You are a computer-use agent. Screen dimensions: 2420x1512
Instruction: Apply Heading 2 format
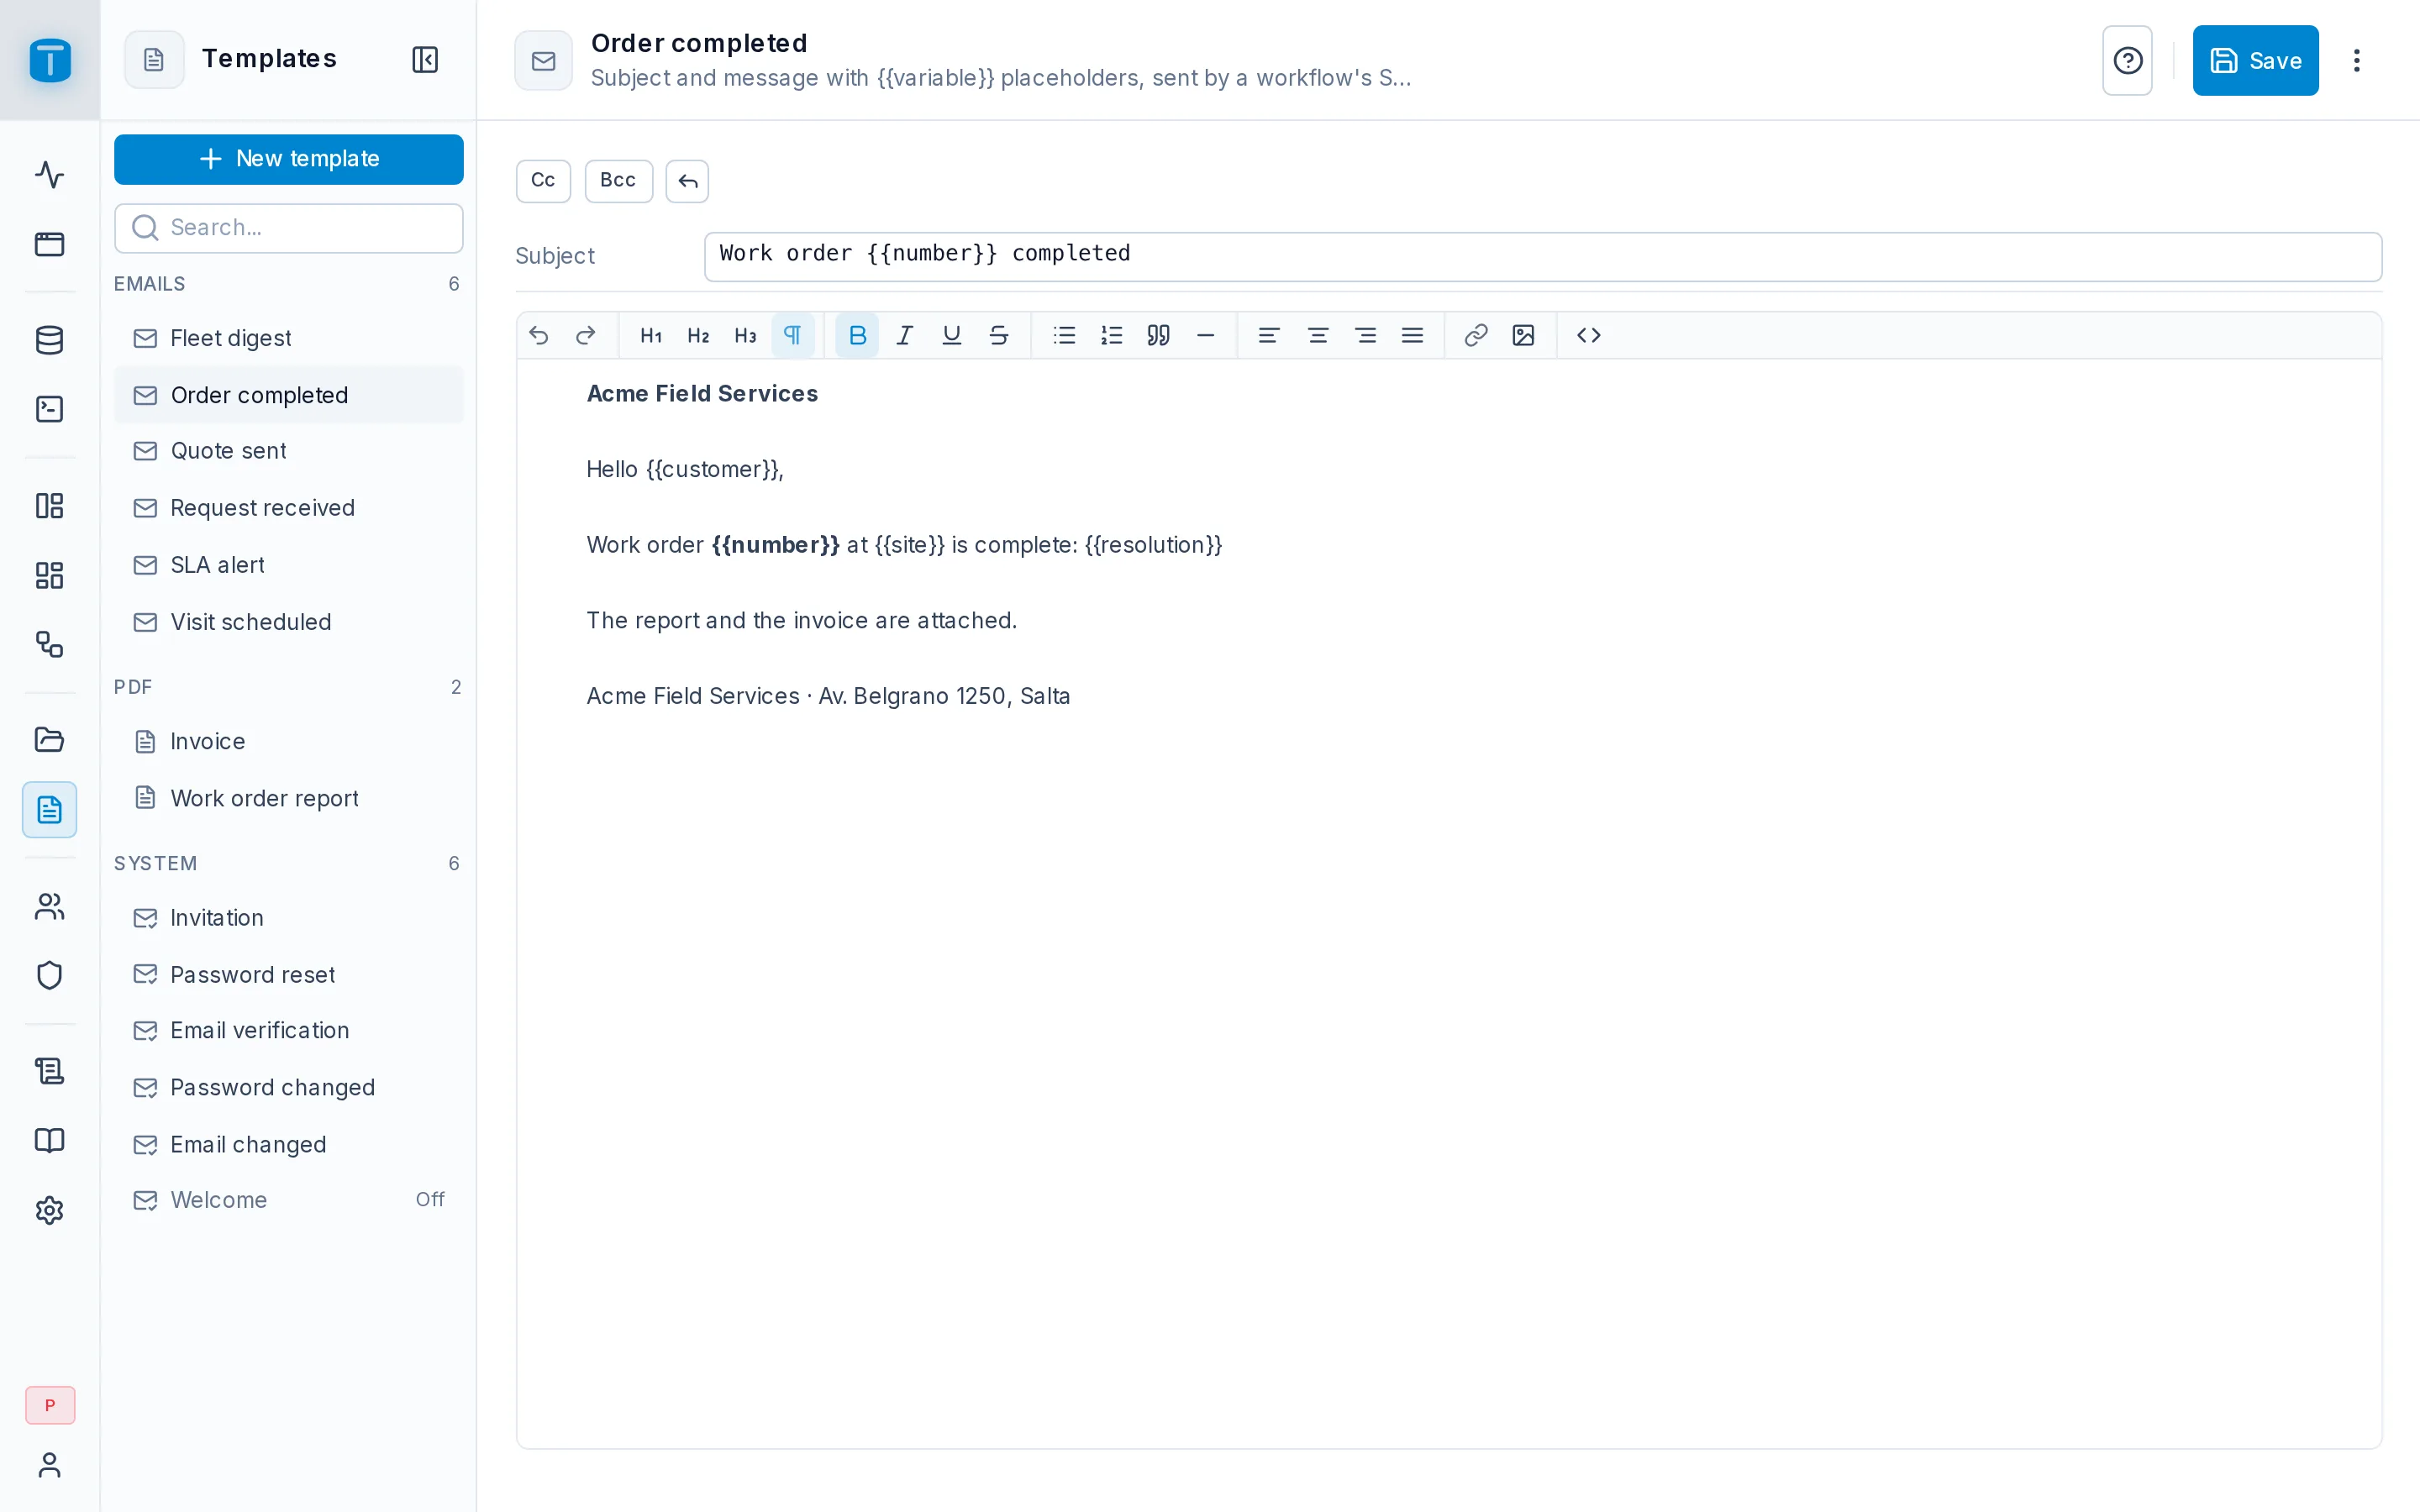[x=698, y=336]
